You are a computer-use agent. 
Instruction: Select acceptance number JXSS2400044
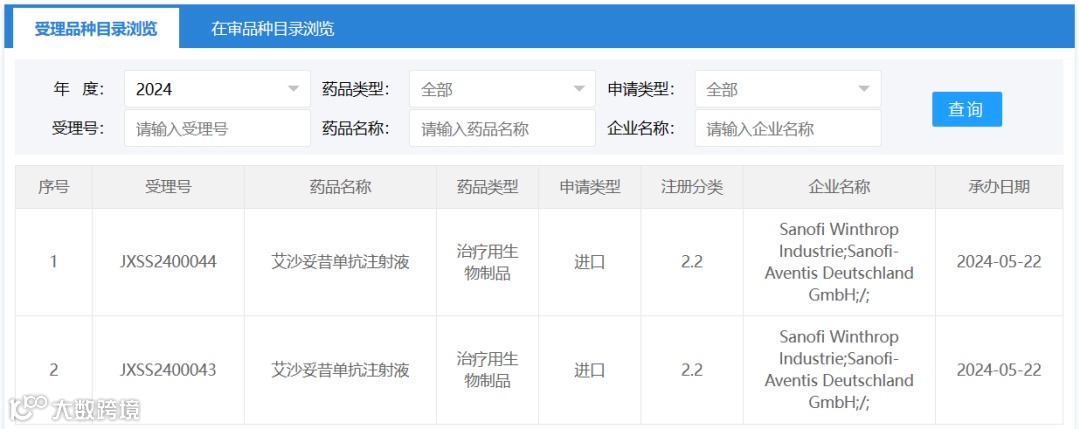[x=168, y=262]
